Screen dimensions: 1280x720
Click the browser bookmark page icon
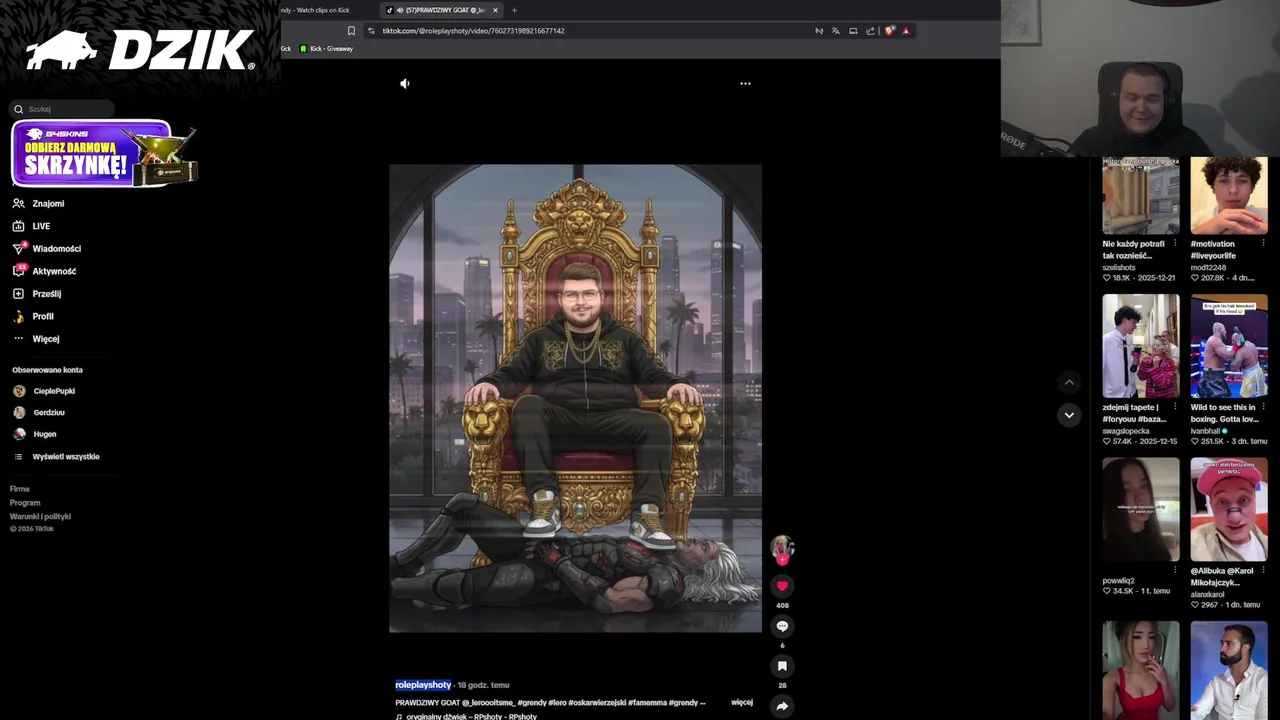click(x=351, y=31)
